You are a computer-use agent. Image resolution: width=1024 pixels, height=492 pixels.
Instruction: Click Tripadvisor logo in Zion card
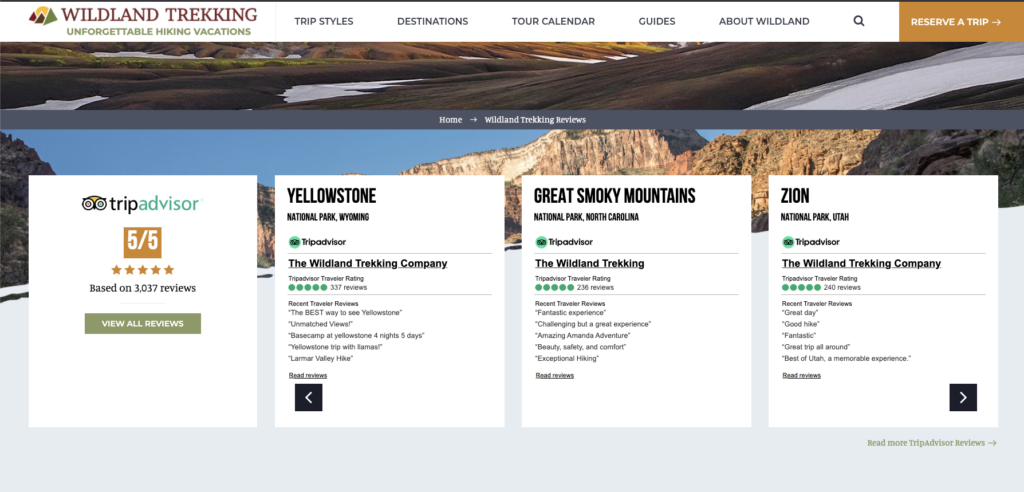coord(811,242)
